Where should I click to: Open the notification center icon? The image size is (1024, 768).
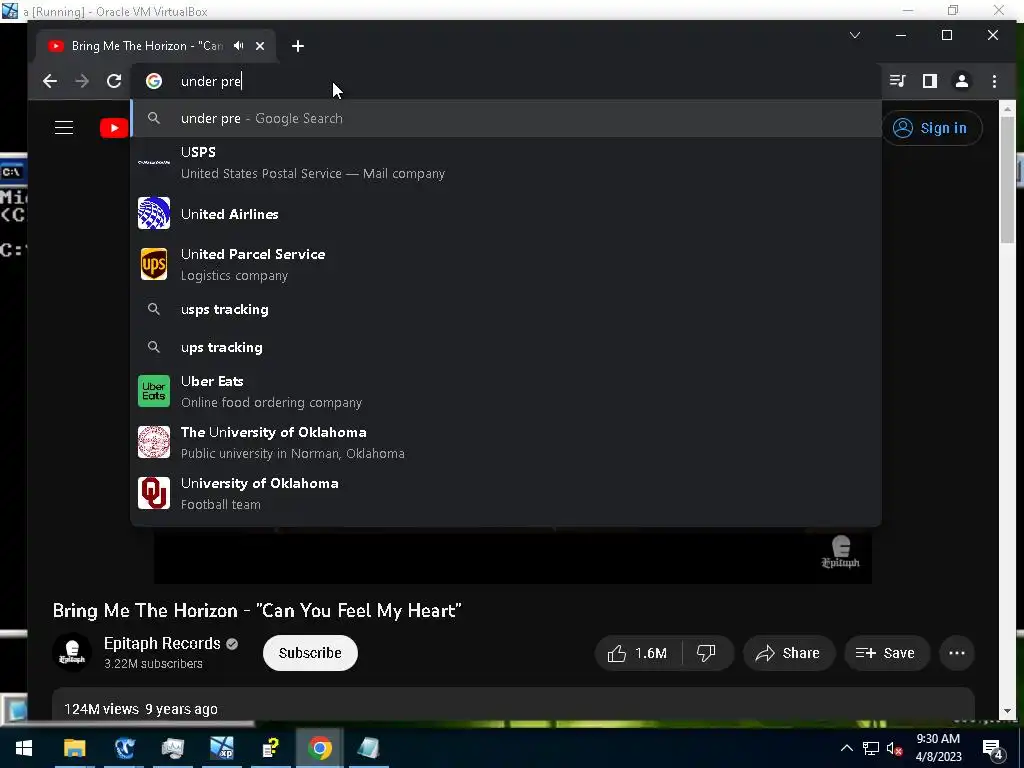click(993, 749)
